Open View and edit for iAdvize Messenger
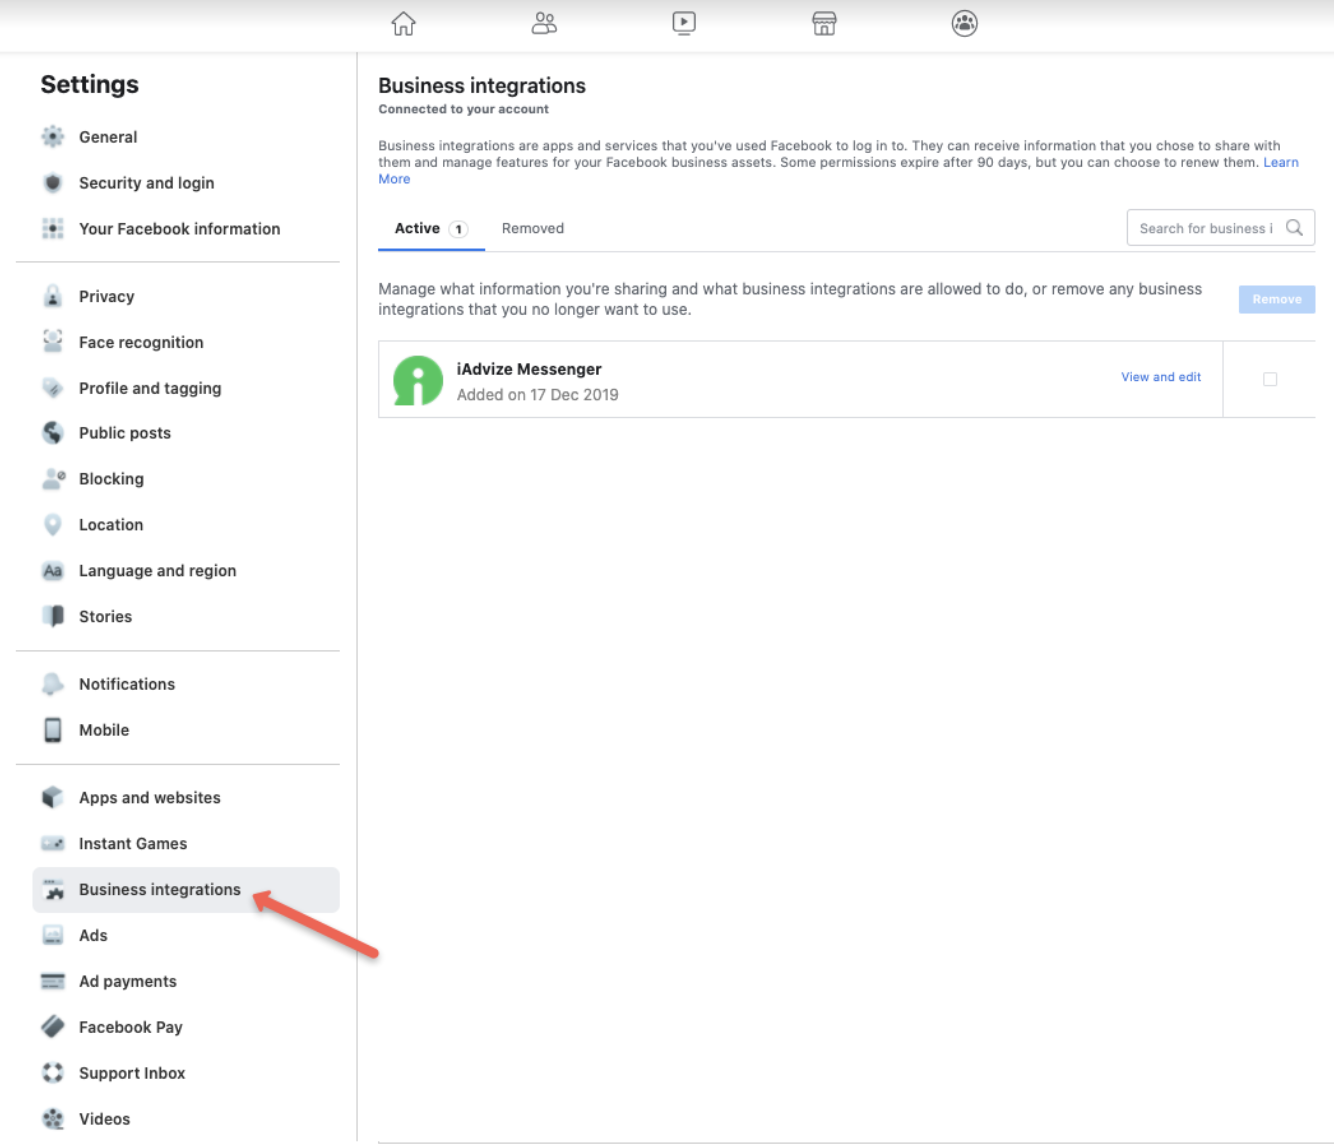Viewport: 1334px width, 1144px height. coord(1161,377)
